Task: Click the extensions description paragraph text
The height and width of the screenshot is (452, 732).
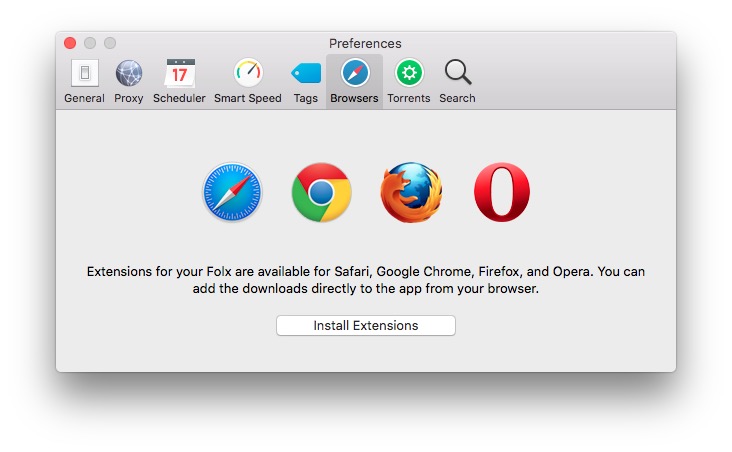Action: click(x=366, y=280)
